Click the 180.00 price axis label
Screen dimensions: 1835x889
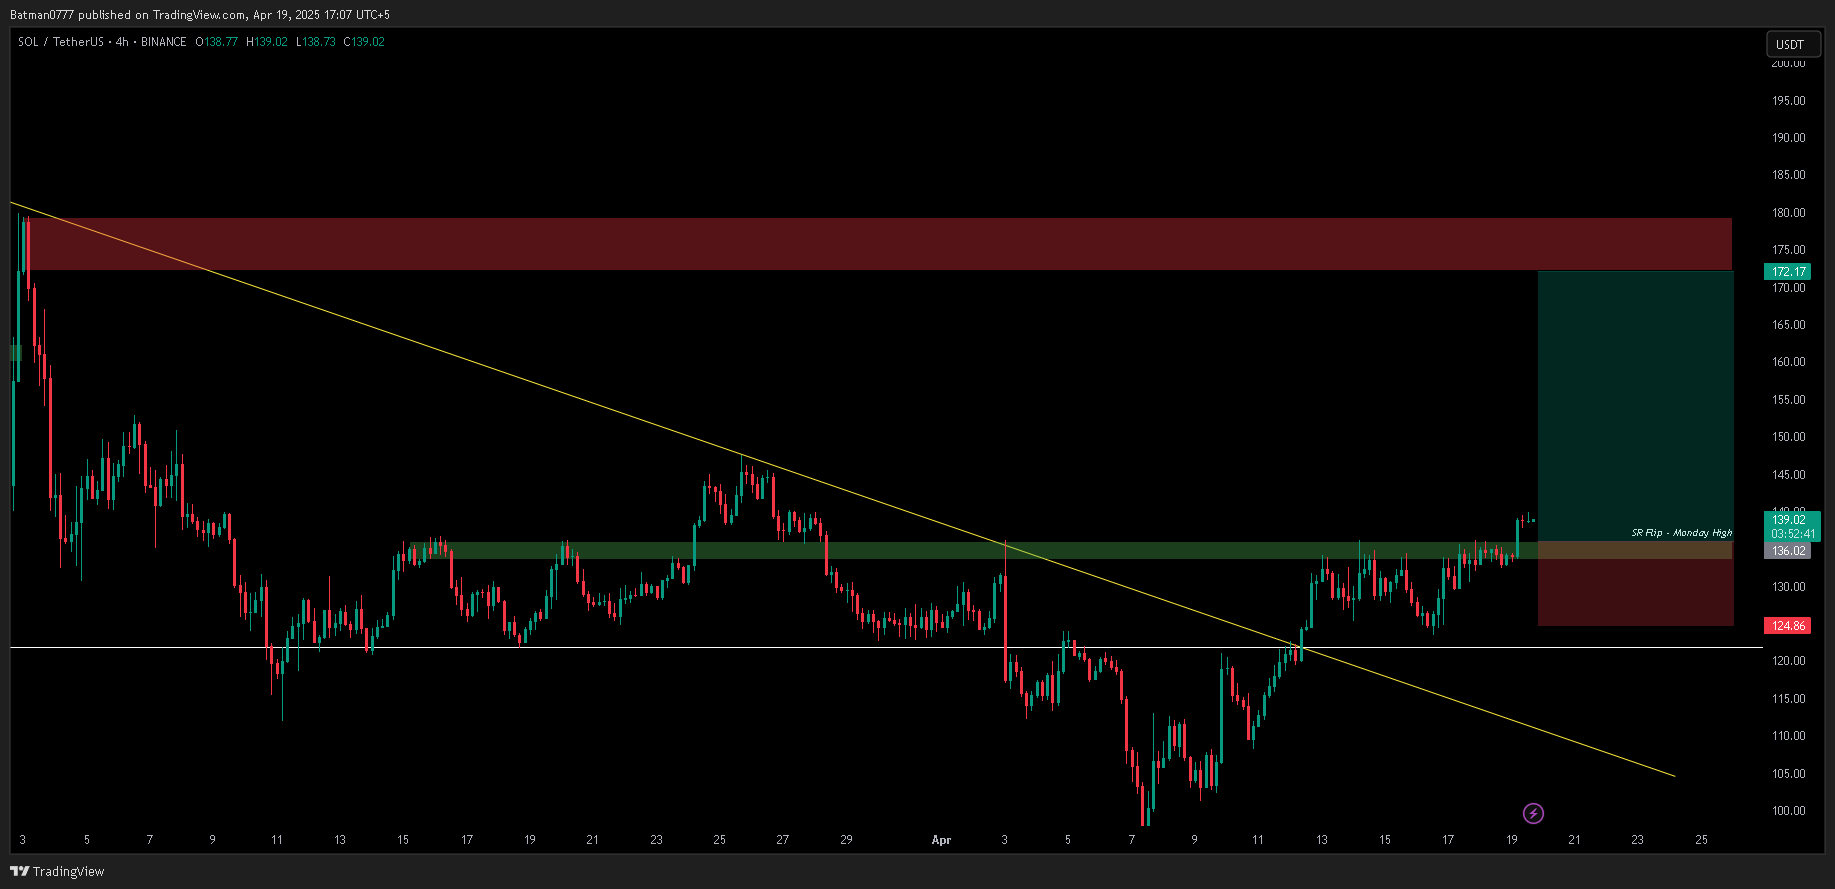(x=1789, y=213)
